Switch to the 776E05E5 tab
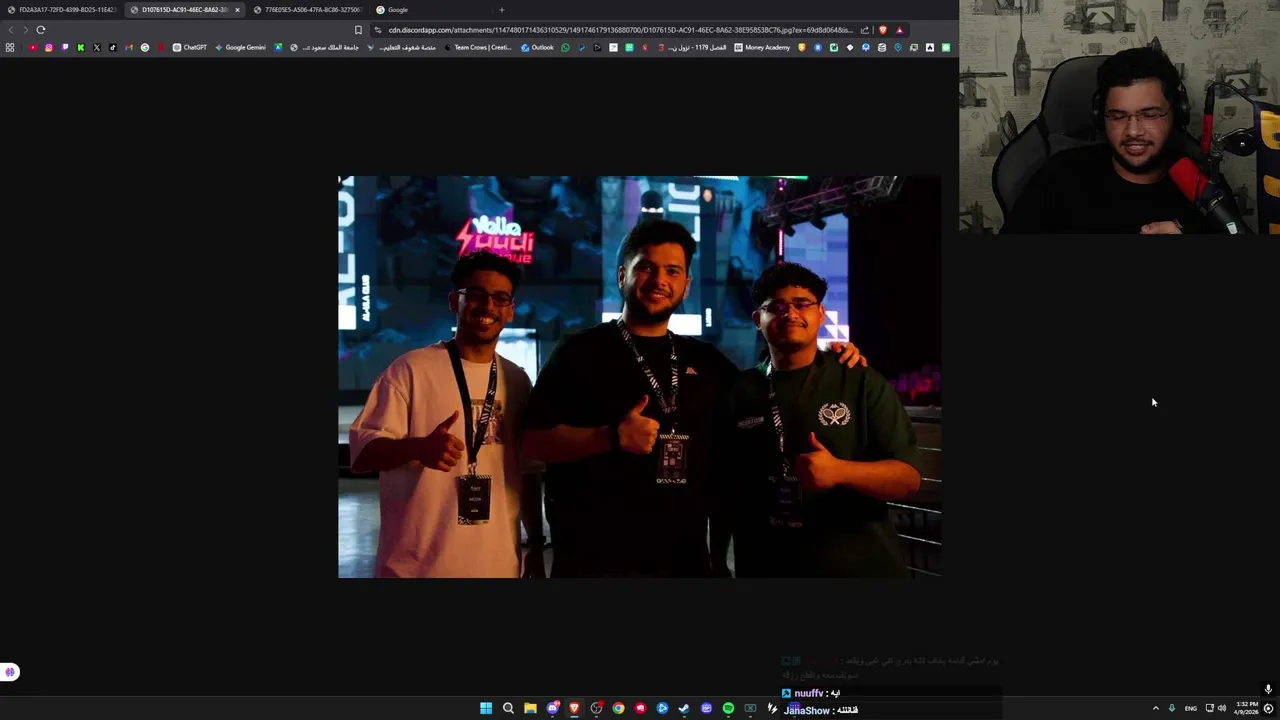 click(x=307, y=10)
